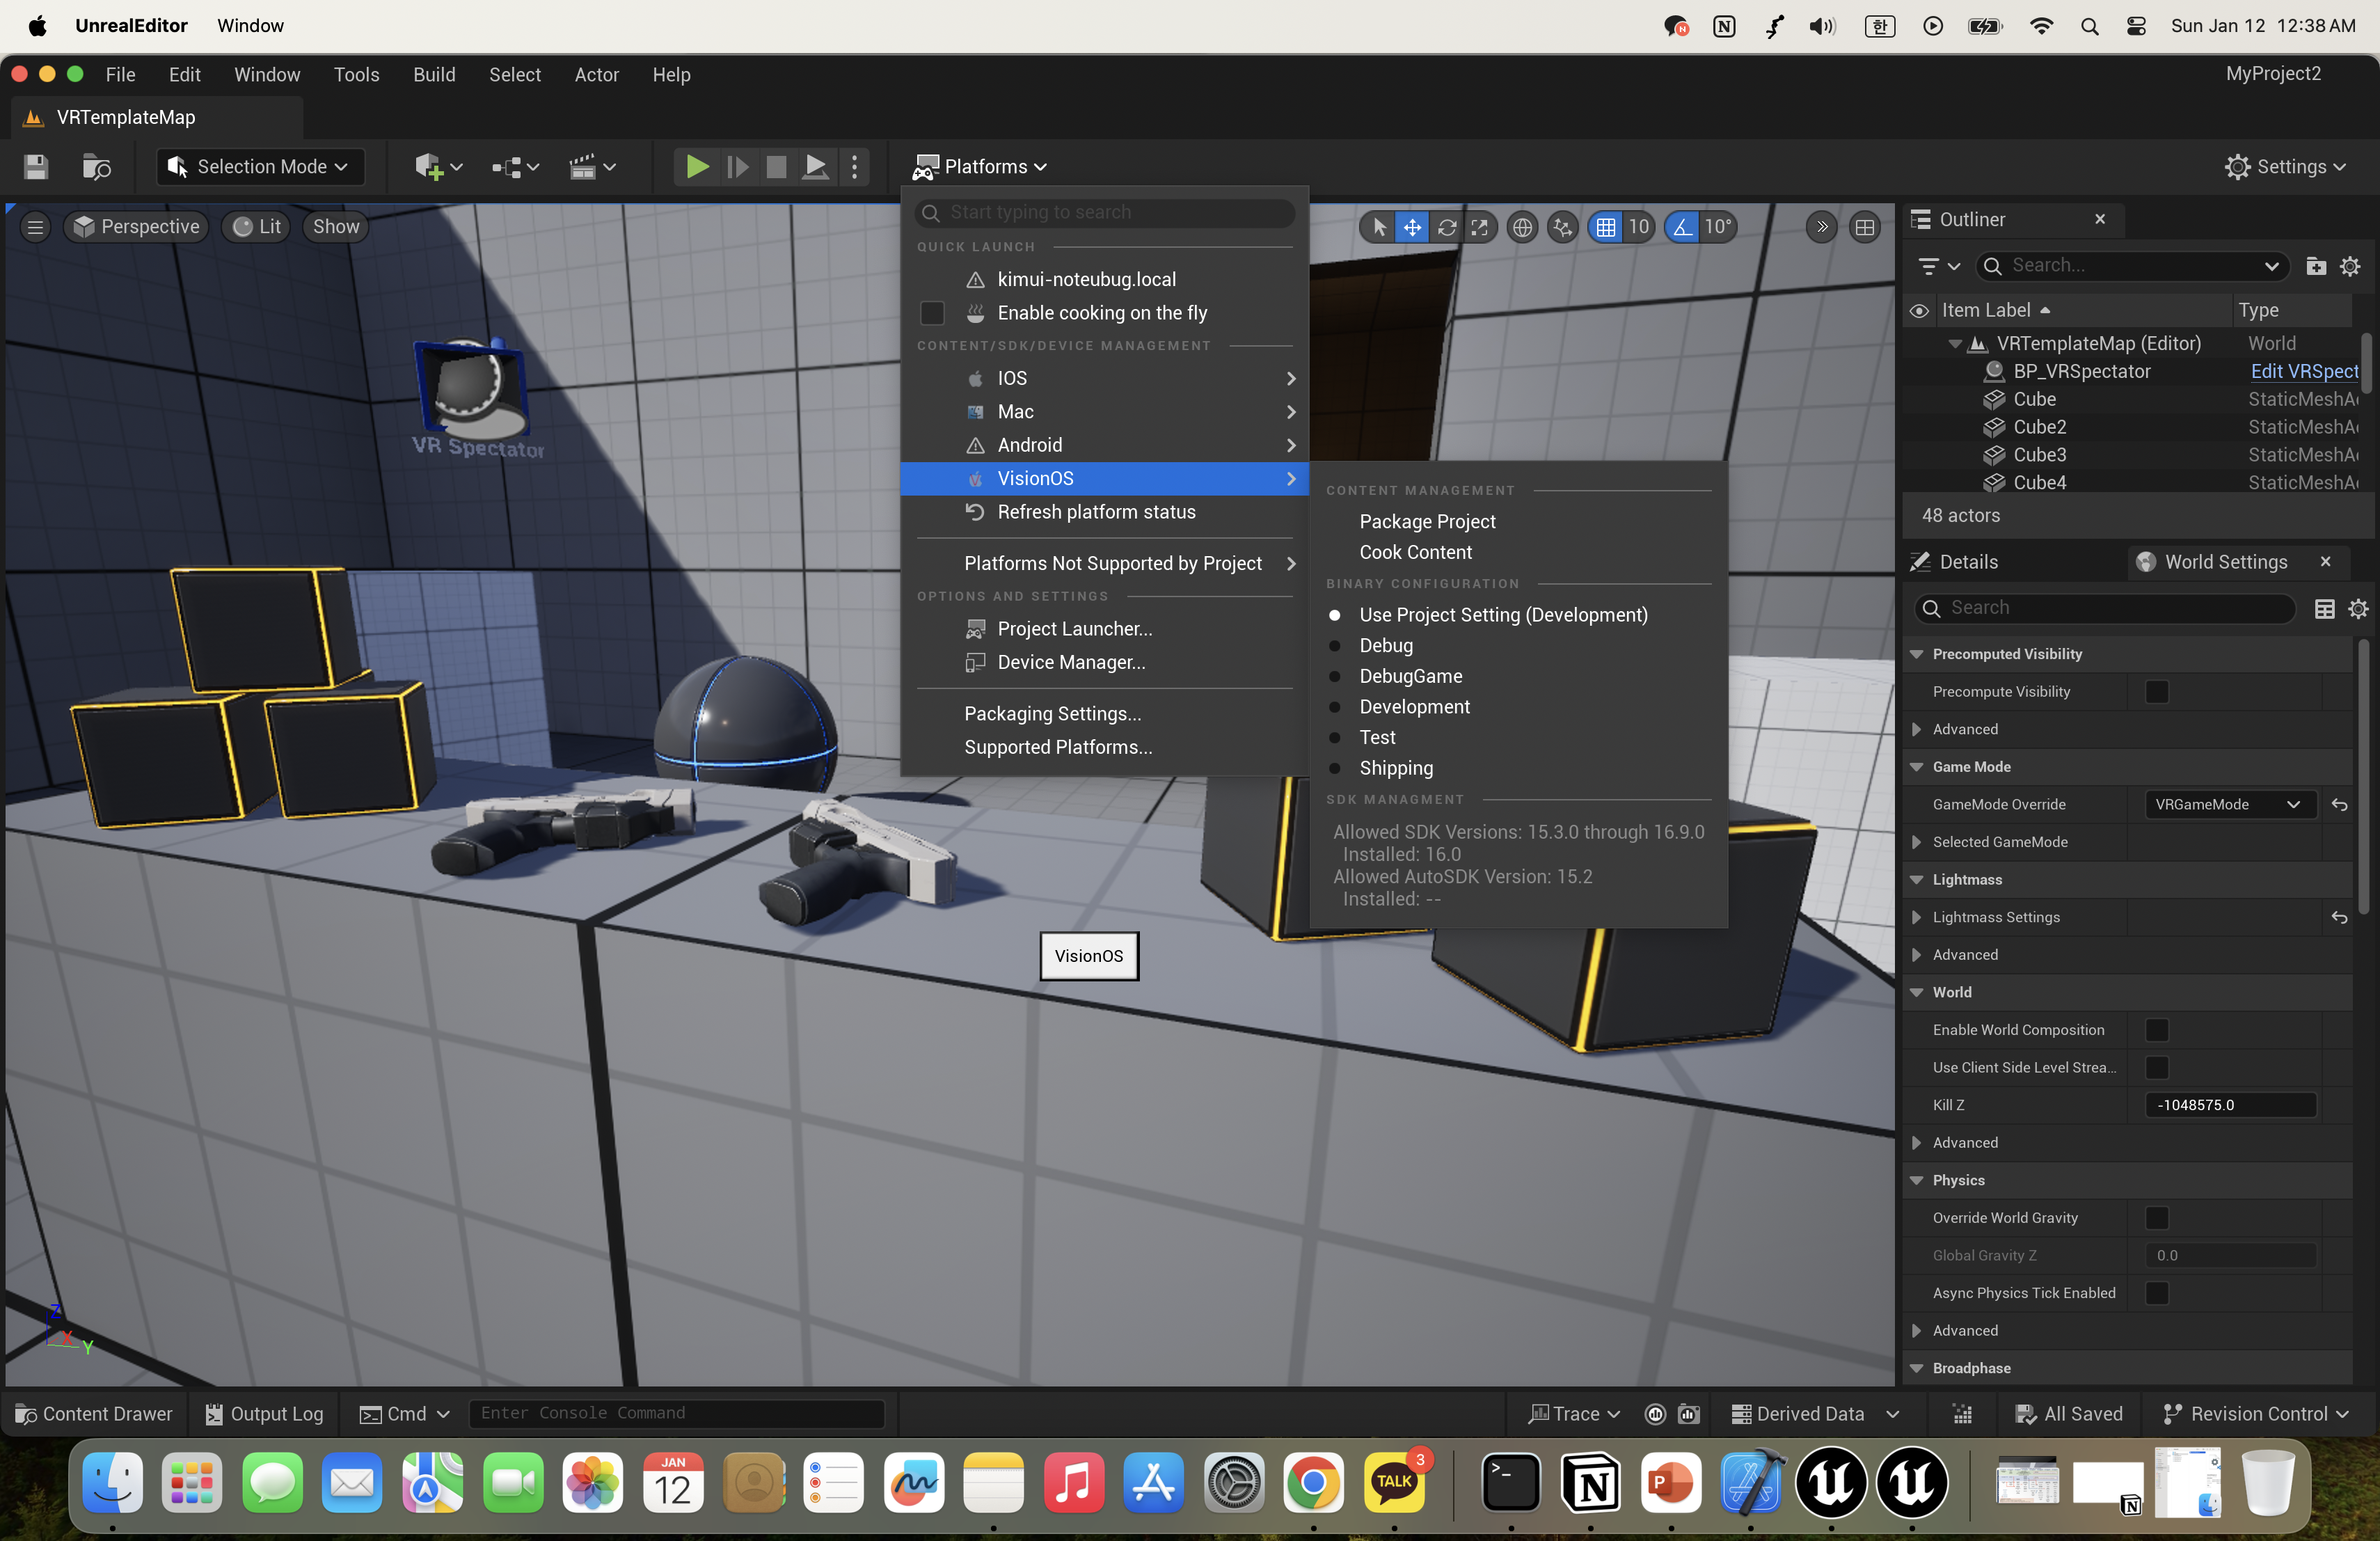
Task: Enable World Composition checkbox
Action: click(2156, 1030)
